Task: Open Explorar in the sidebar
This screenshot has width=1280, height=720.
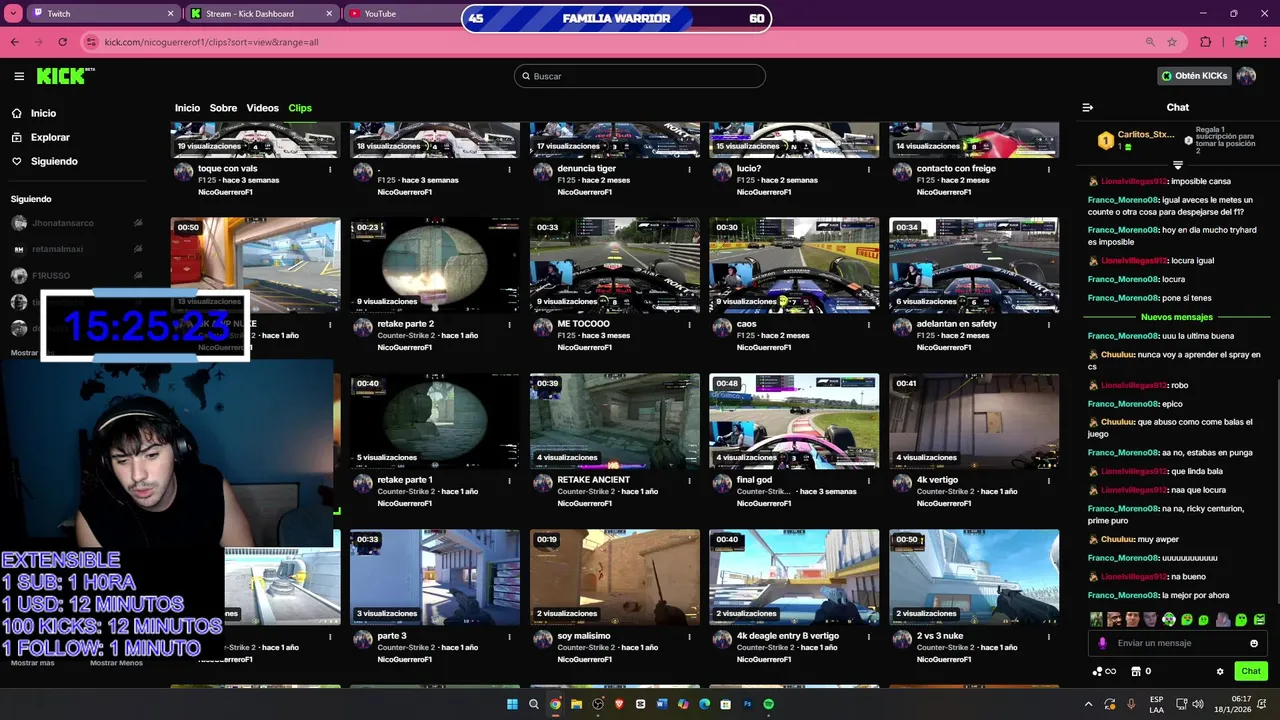Action: pyautogui.click(x=50, y=137)
